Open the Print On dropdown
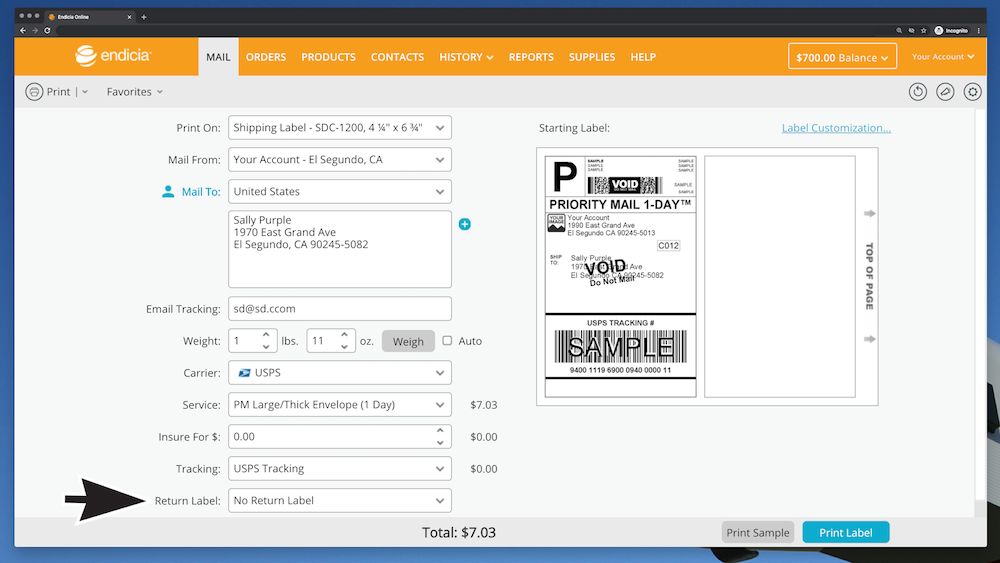The height and width of the screenshot is (563, 1000). coord(340,128)
